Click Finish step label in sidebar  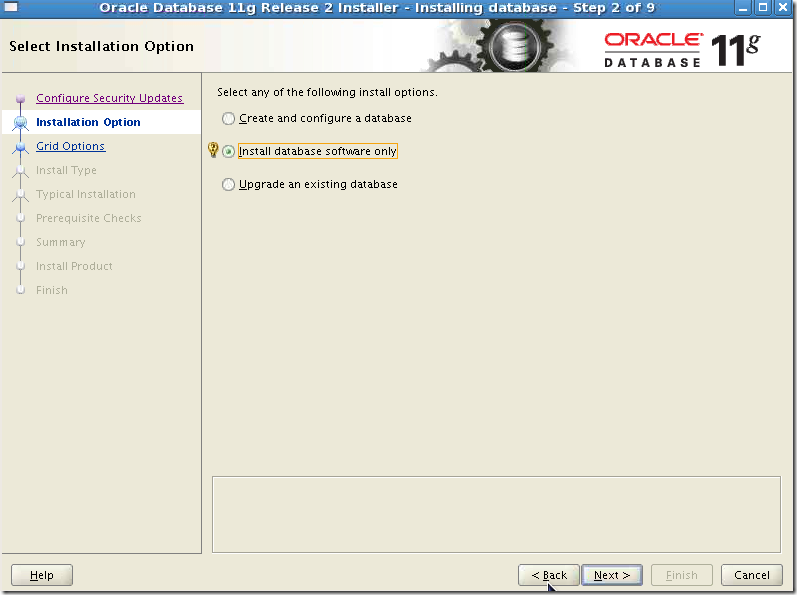pos(51,290)
